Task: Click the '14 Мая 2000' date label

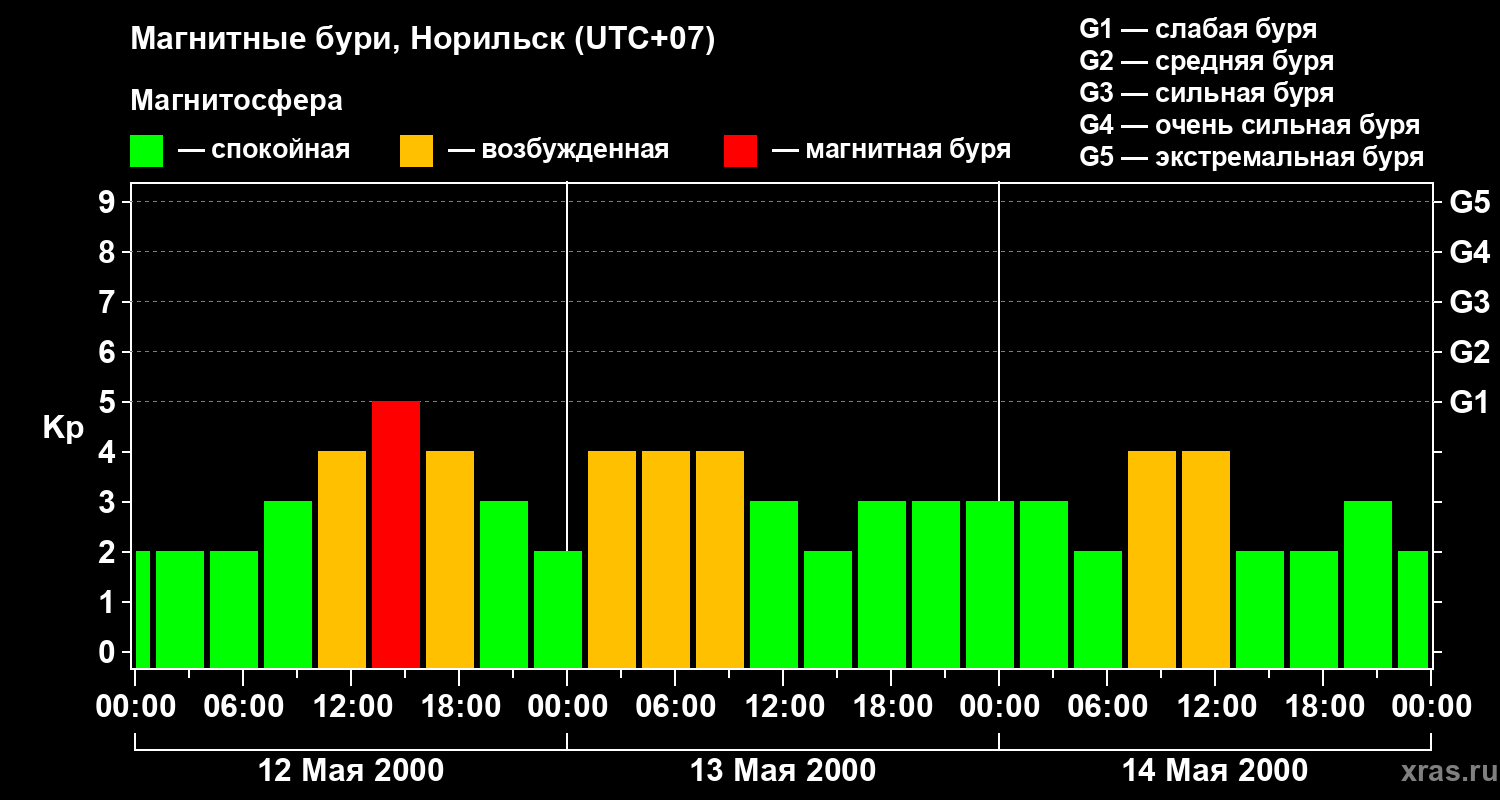Action: 1215,770
